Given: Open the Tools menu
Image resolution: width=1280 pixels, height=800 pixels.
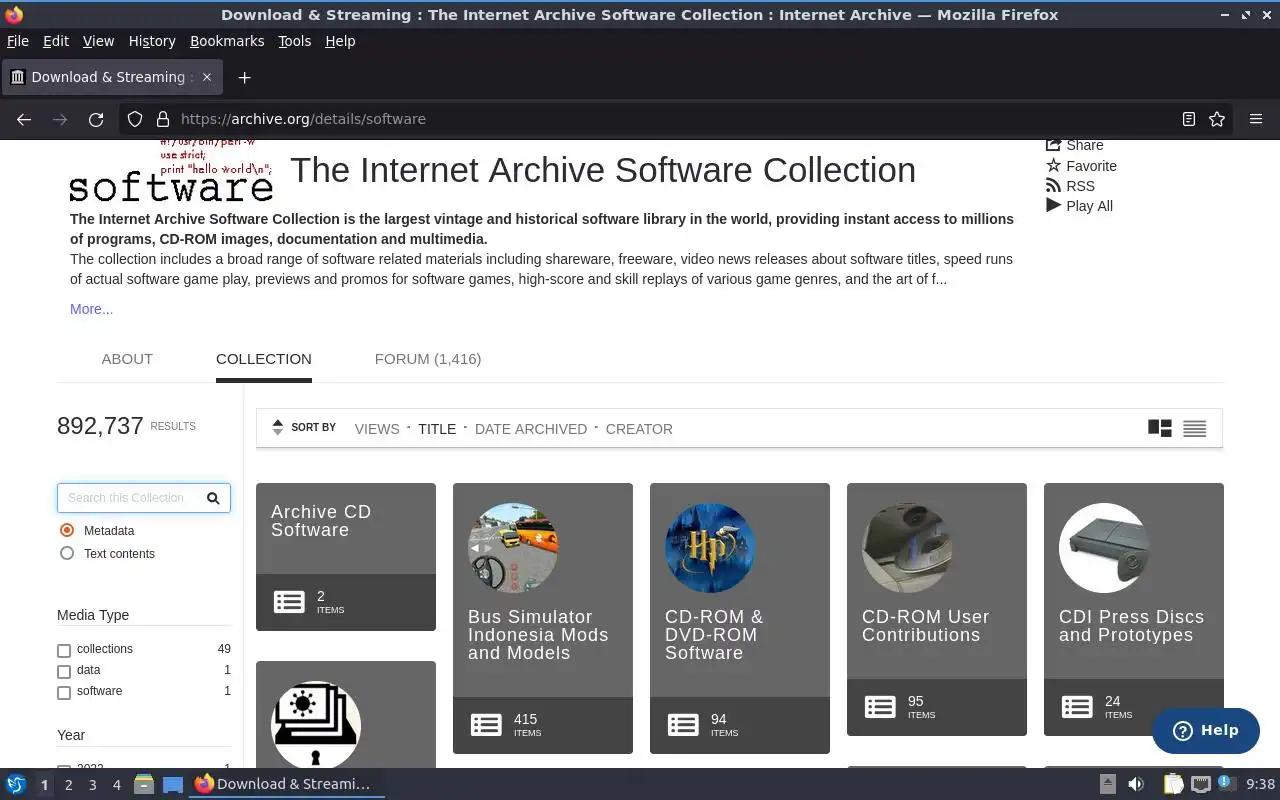Looking at the screenshot, I should [294, 41].
